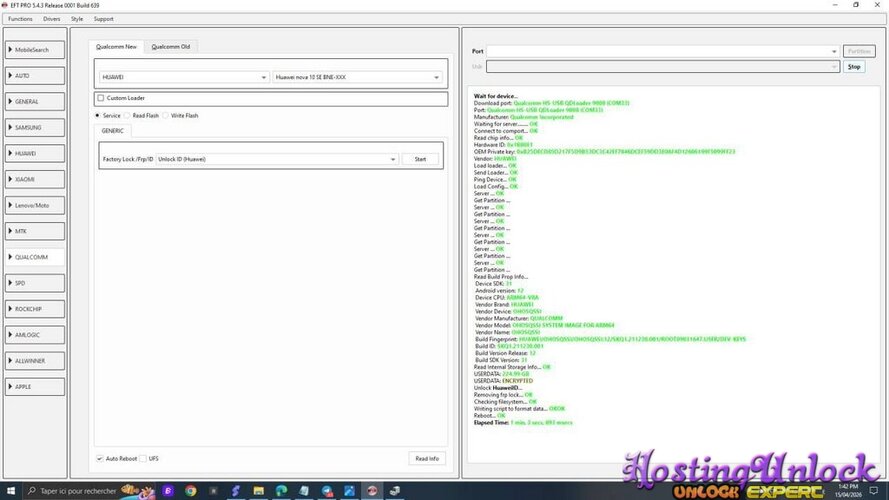The width and height of the screenshot is (889, 500).
Task: Click the 'Build Fingerprint' log line
Action: tap(611, 339)
